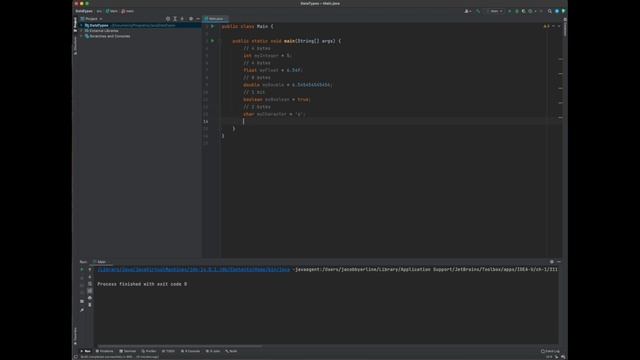
Task: Click the Debug bug toolbar icon
Action: [517, 11]
